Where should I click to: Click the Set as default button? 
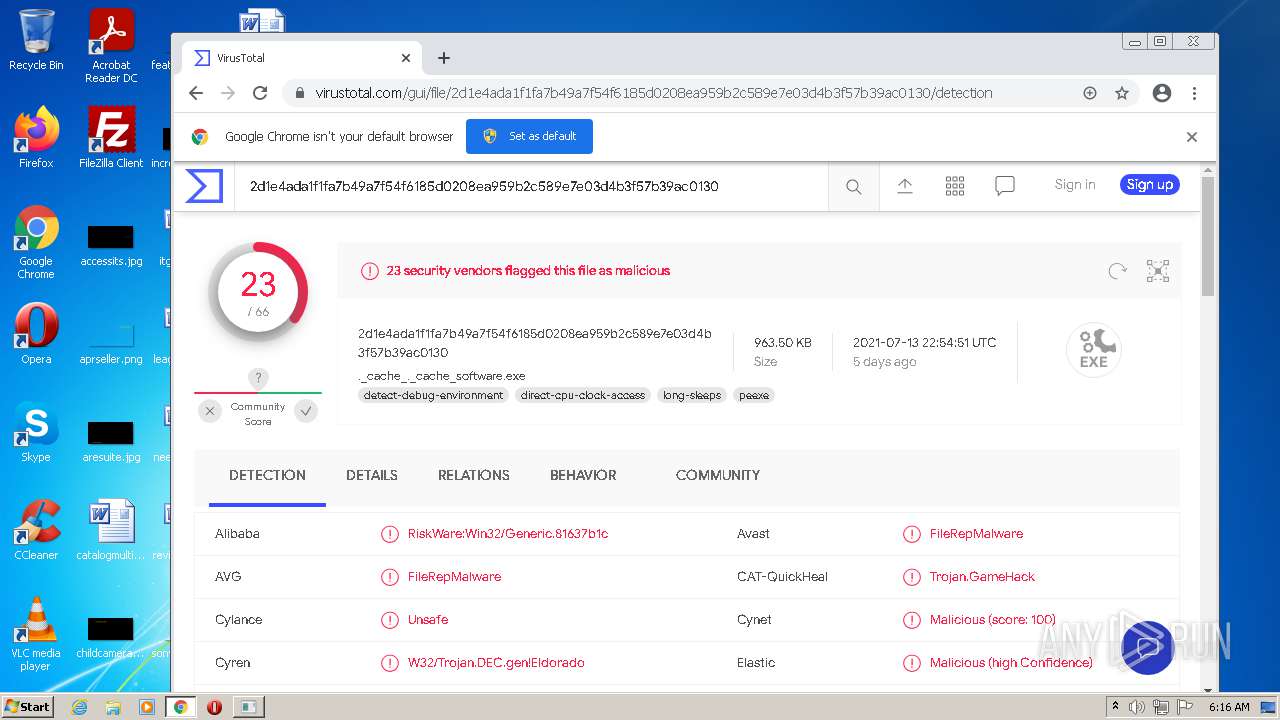coord(529,136)
